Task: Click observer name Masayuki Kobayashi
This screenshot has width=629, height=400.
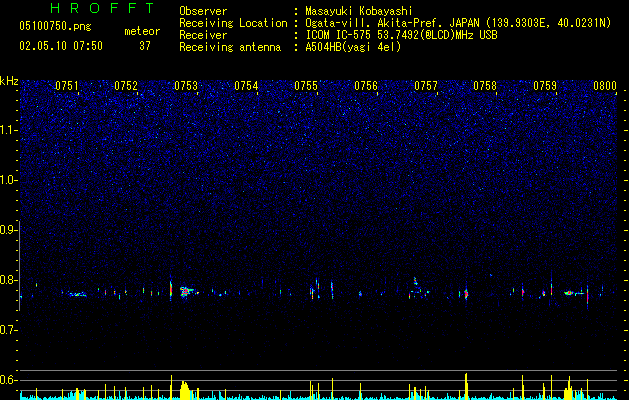Action: (x=358, y=11)
